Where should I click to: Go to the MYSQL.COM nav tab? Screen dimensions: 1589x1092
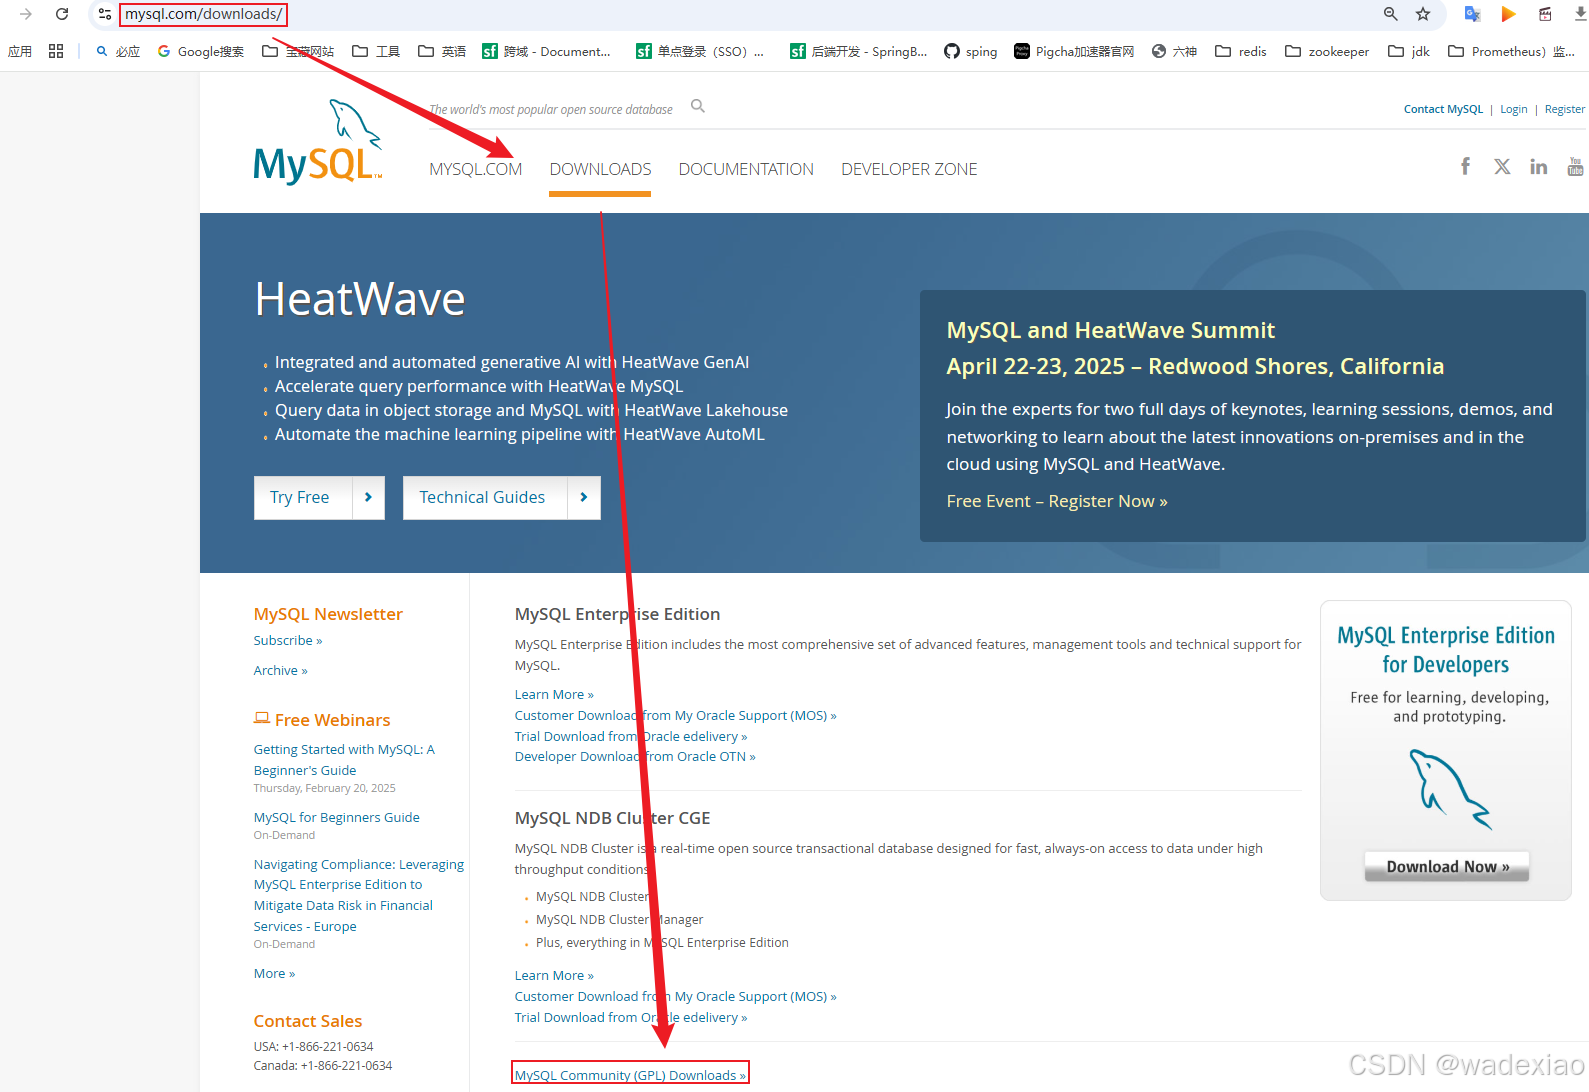(475, 169)
